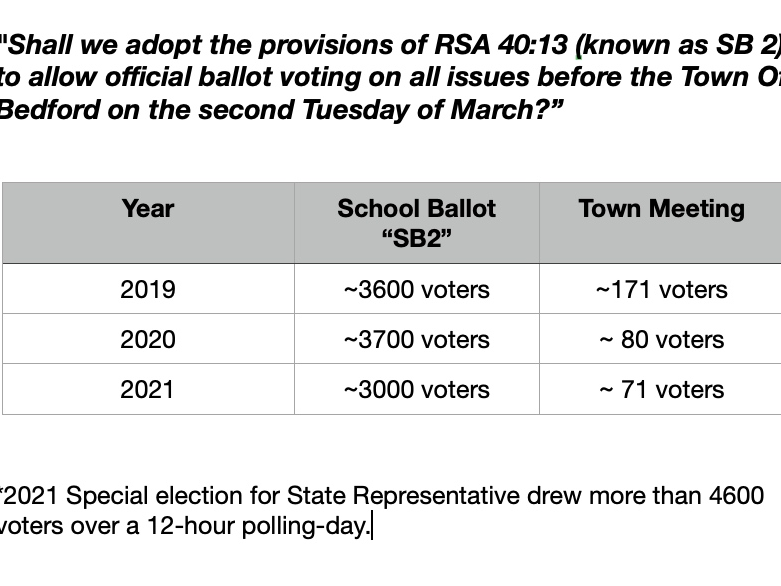Select the School Ballot "SB2" header cell
Image resolution: width=781 pixels, height=586 pixels.
click(416, 223)
